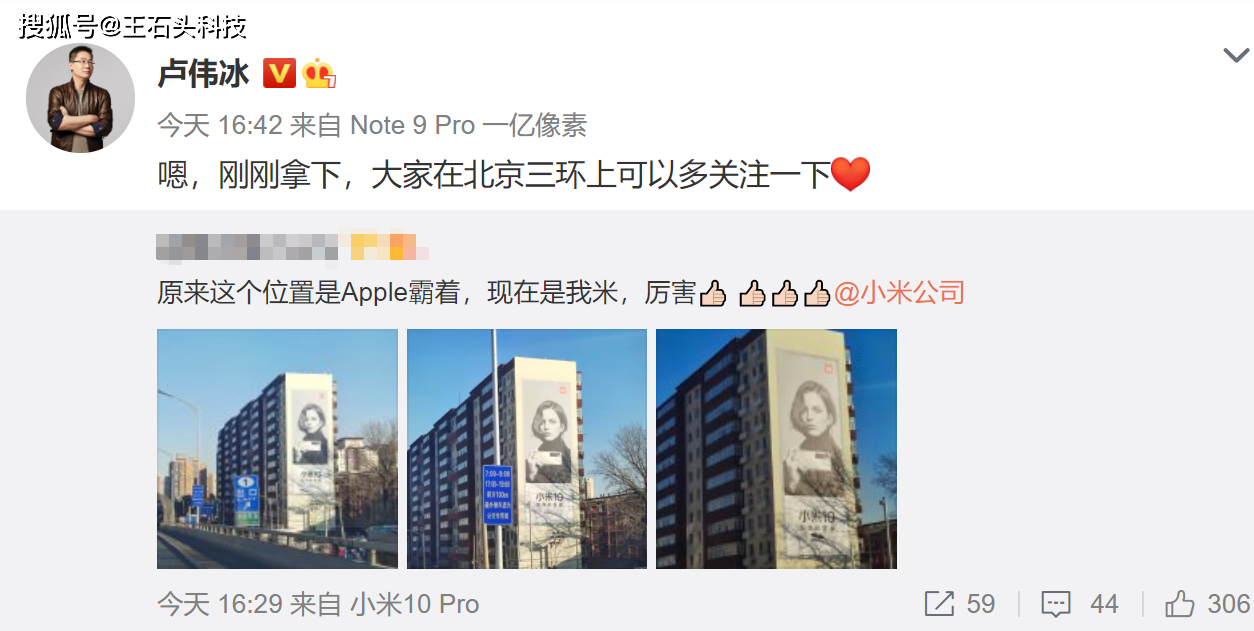Click the 今天 16:42 timestamp
The width and height of the screenshot is (1254, 631).
220,125
